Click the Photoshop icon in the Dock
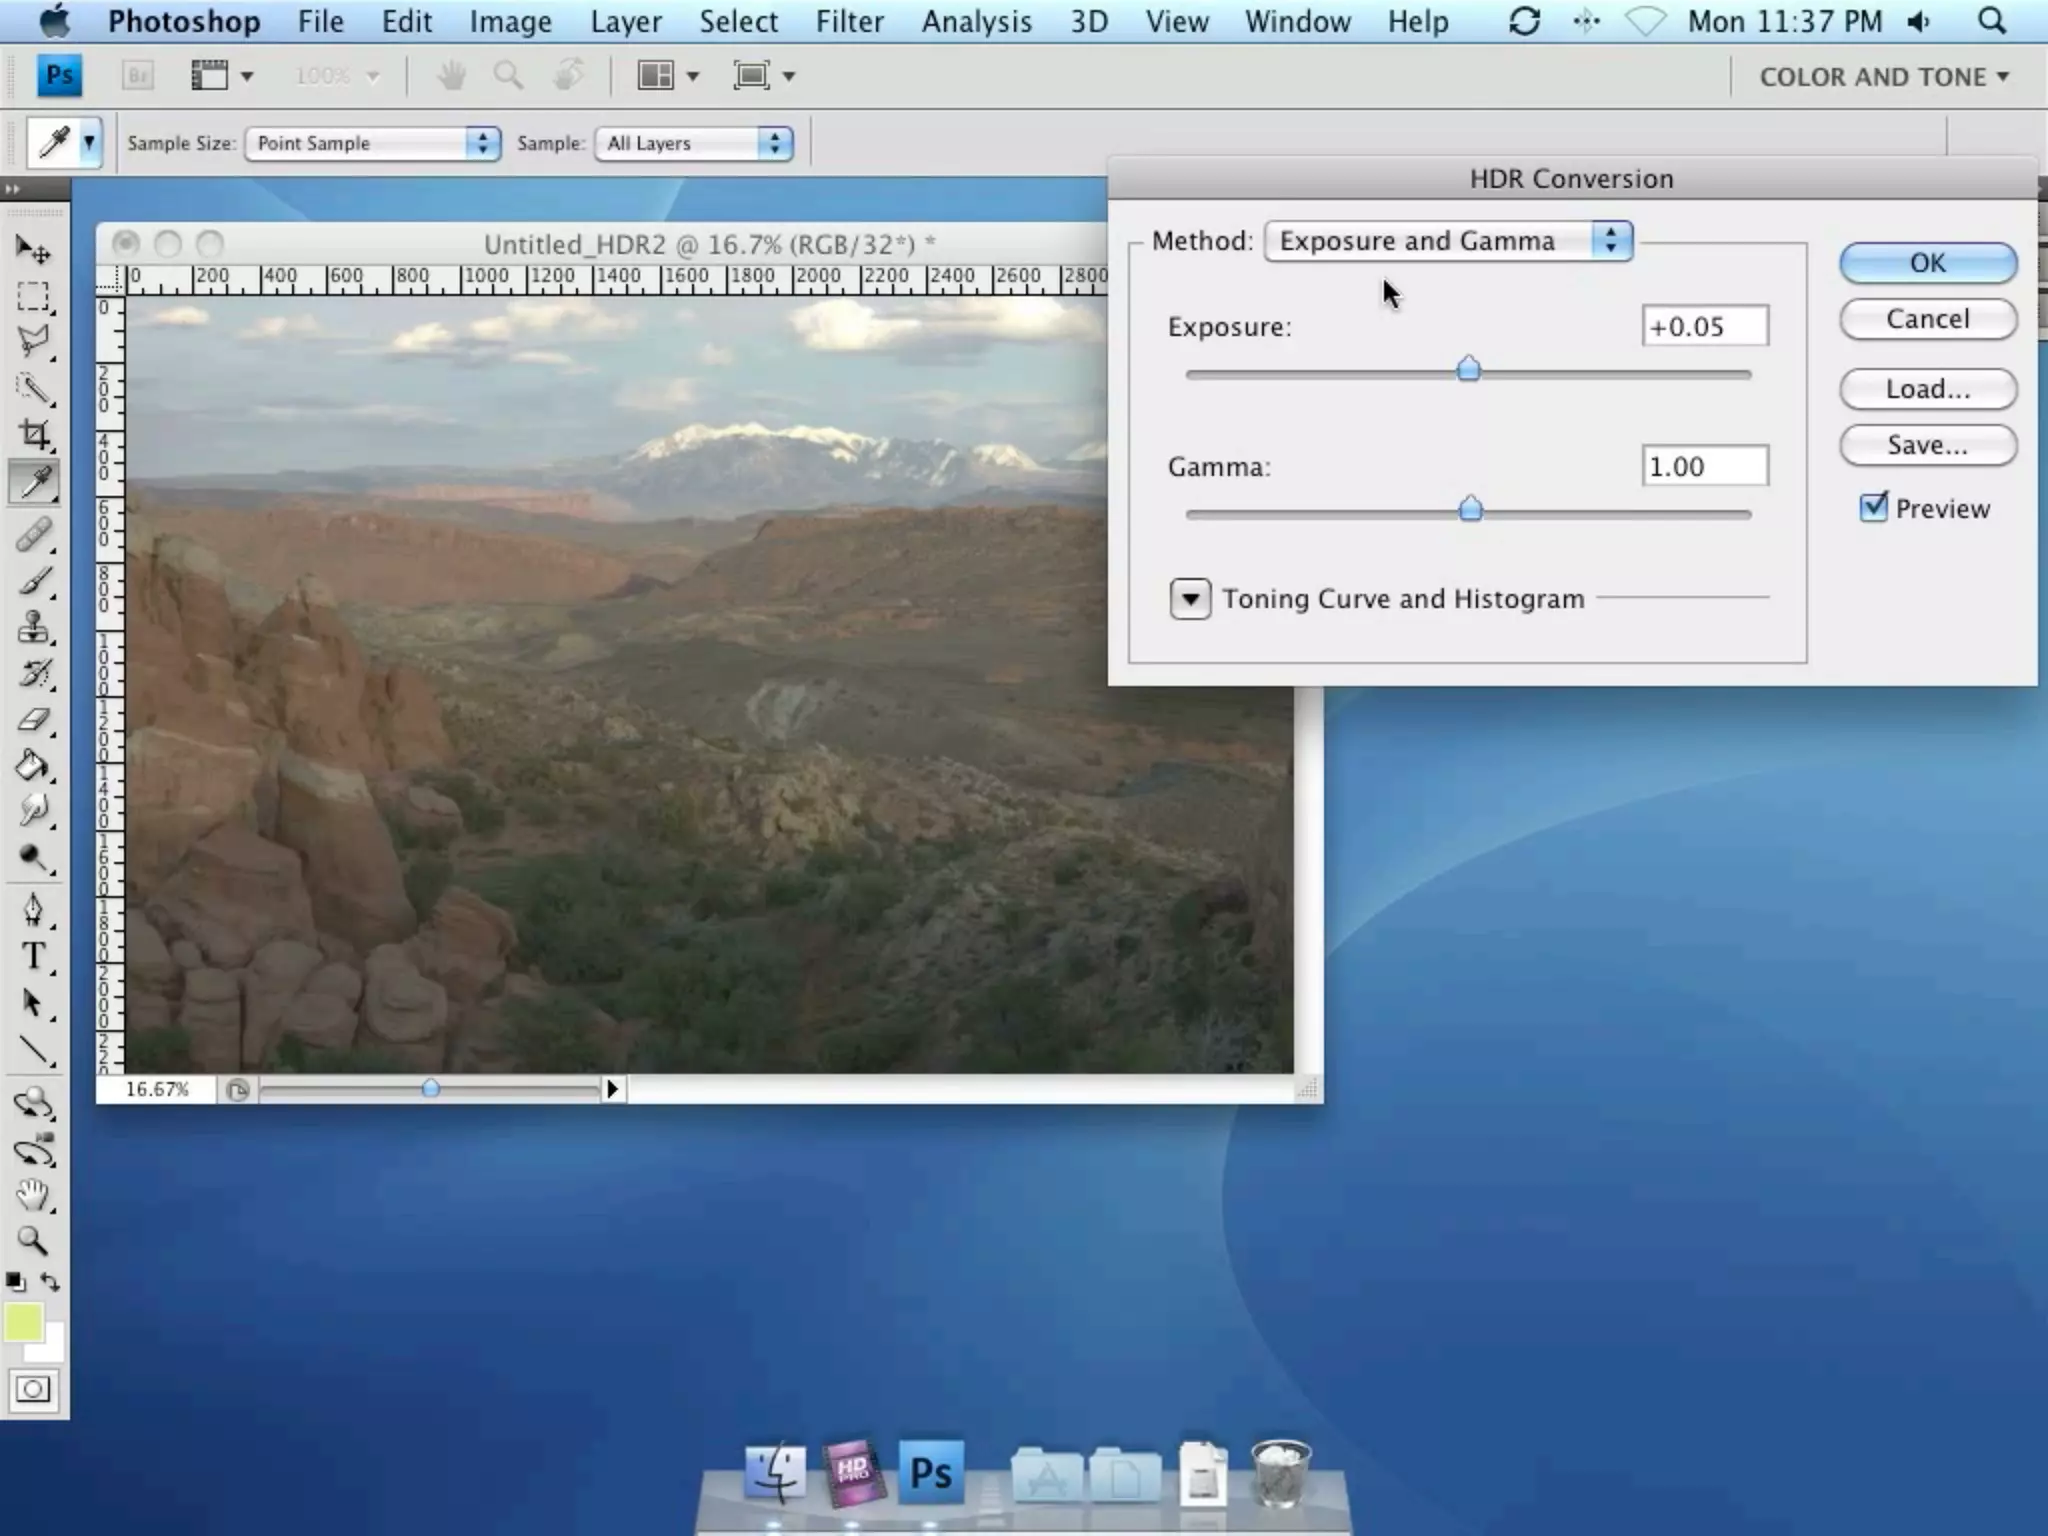 click(x=930, y=1473)
